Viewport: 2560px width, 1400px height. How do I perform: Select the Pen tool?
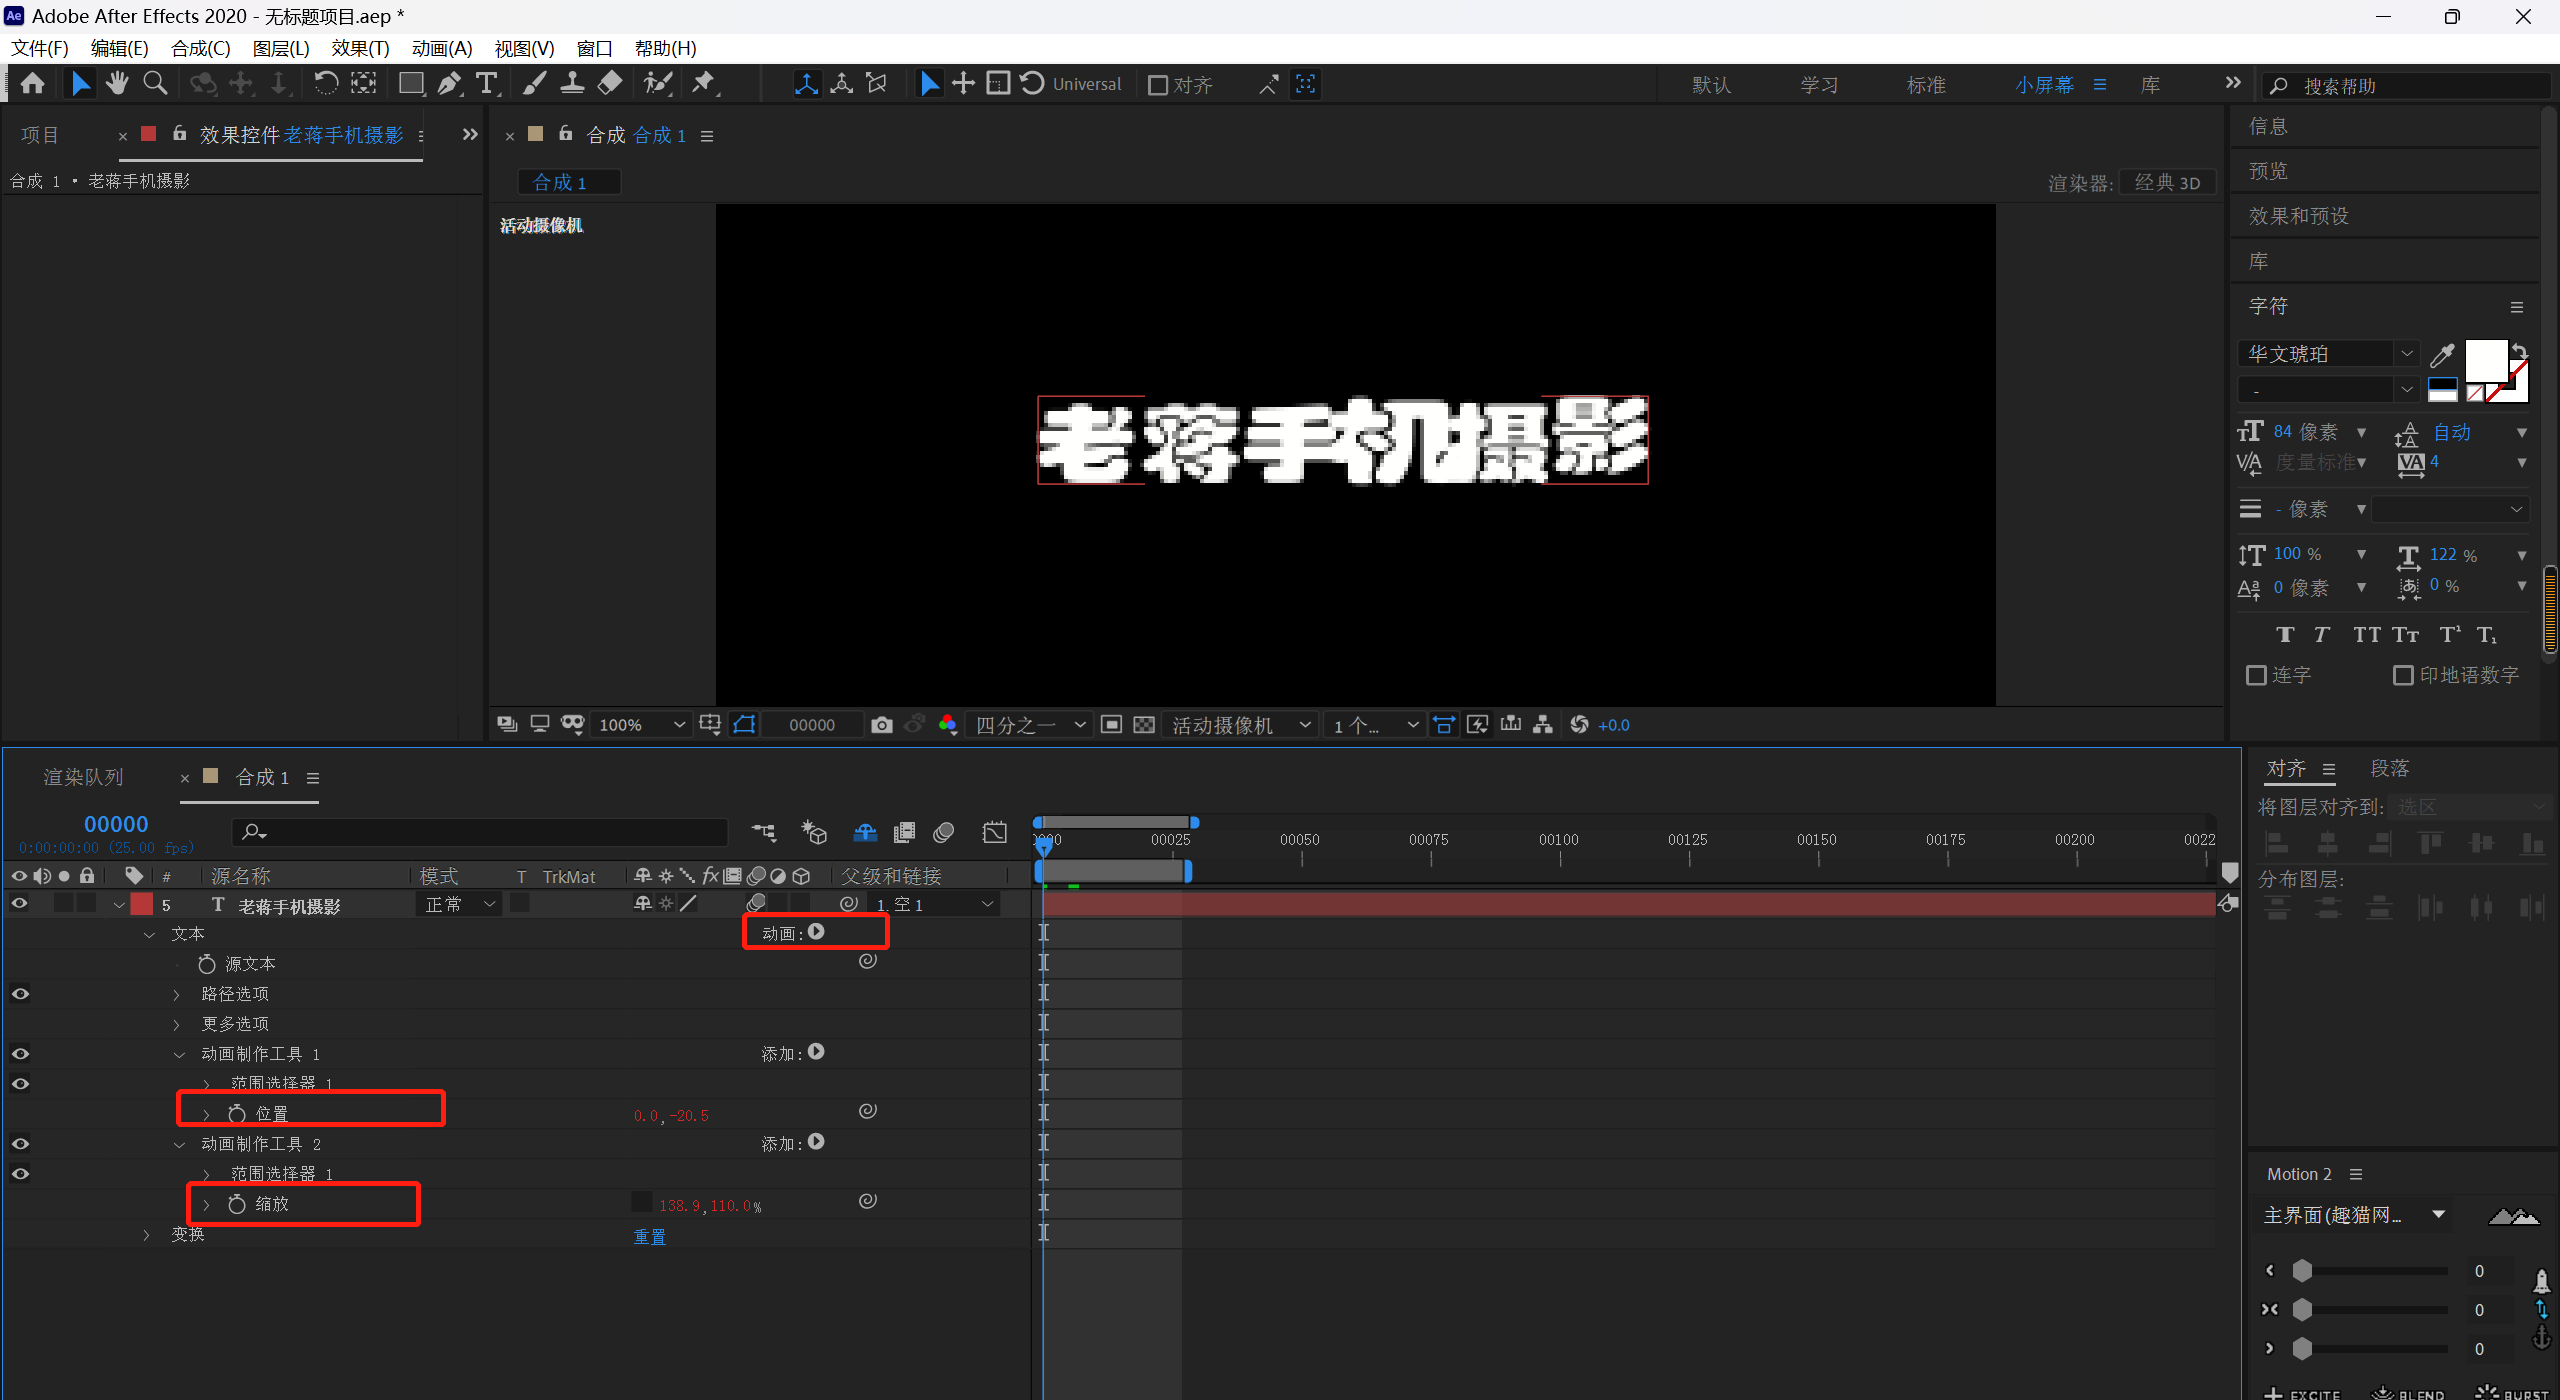point(450,84)
